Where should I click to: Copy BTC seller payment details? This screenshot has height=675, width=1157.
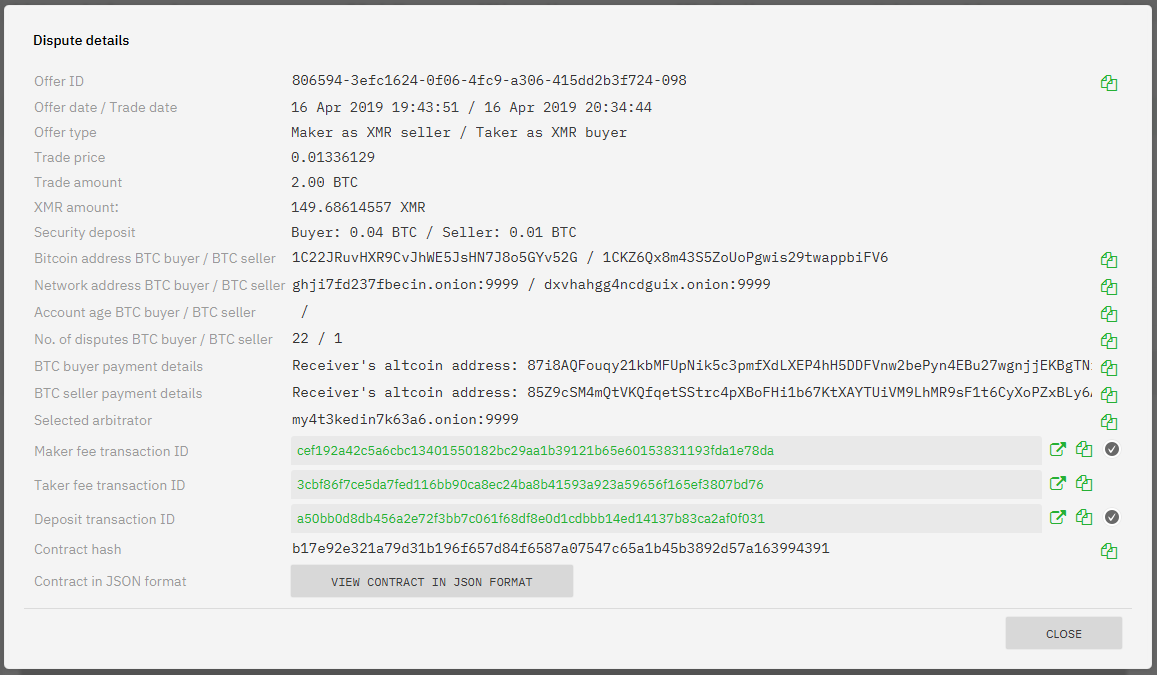point(1108,395)
